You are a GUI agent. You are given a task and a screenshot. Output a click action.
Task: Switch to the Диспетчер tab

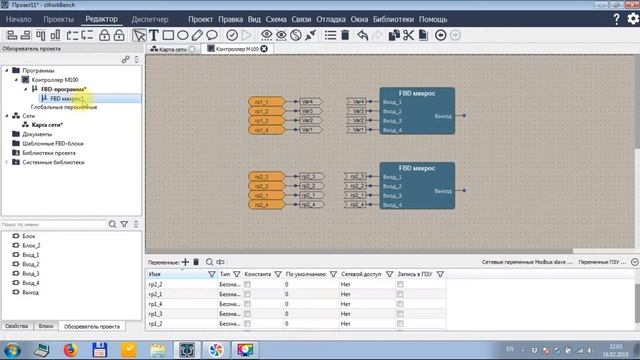(150, 19)
